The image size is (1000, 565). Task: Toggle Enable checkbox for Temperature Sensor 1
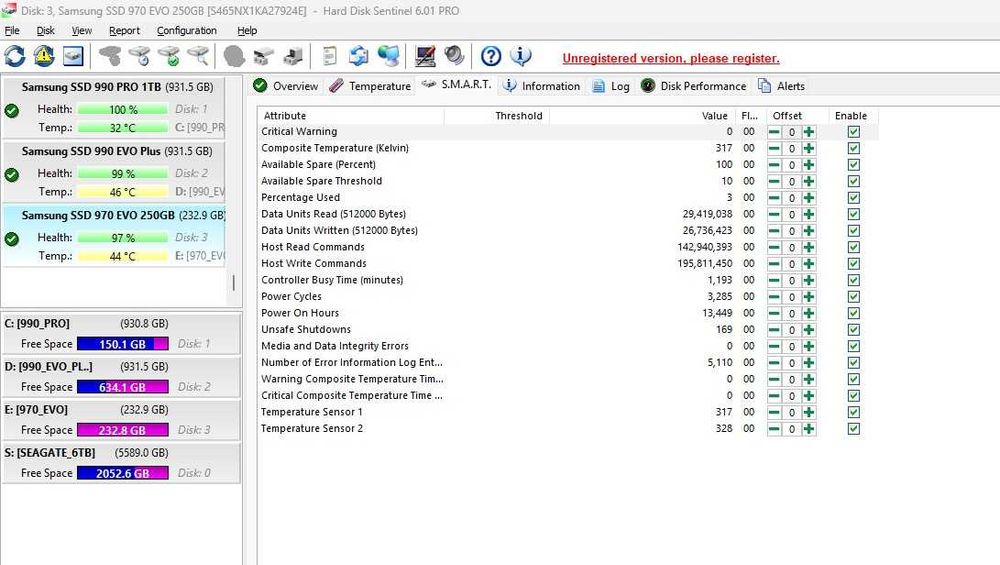coord(853,412)
